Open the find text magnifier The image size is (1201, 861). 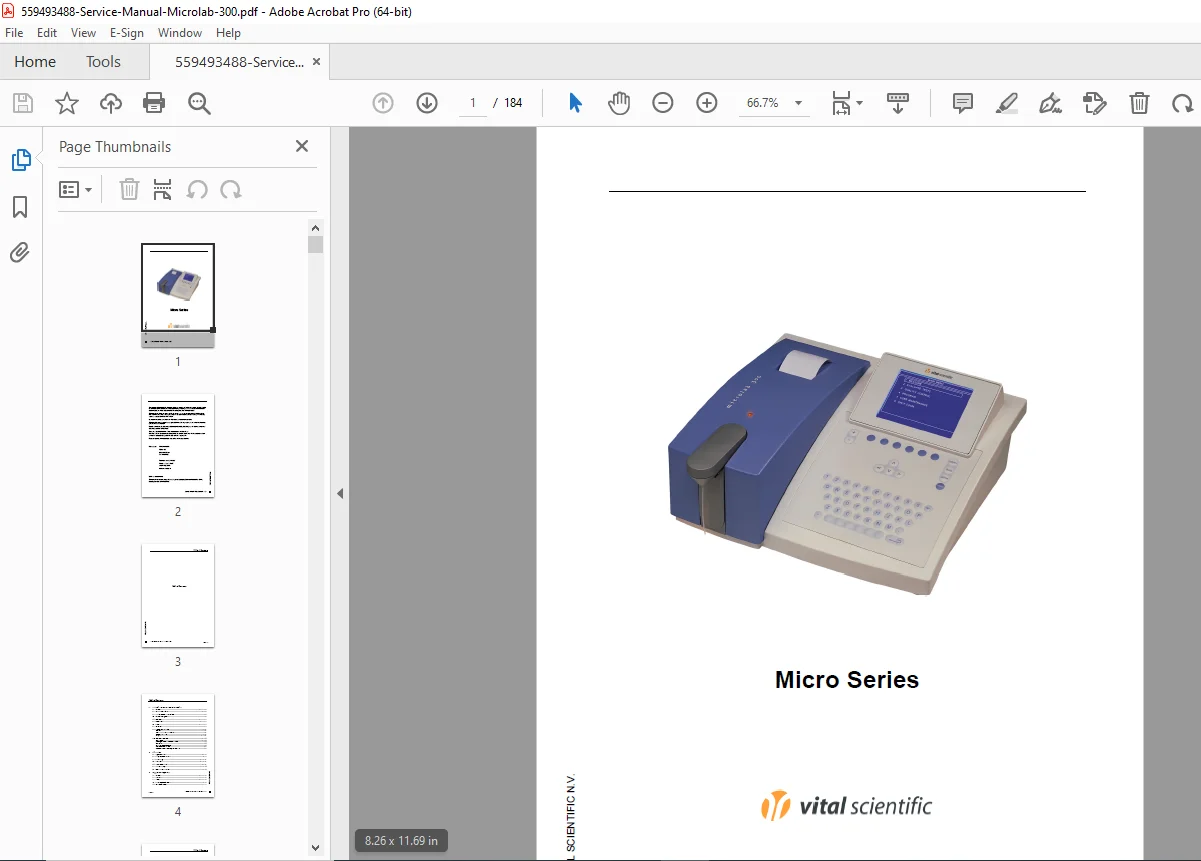pos(199,103)
